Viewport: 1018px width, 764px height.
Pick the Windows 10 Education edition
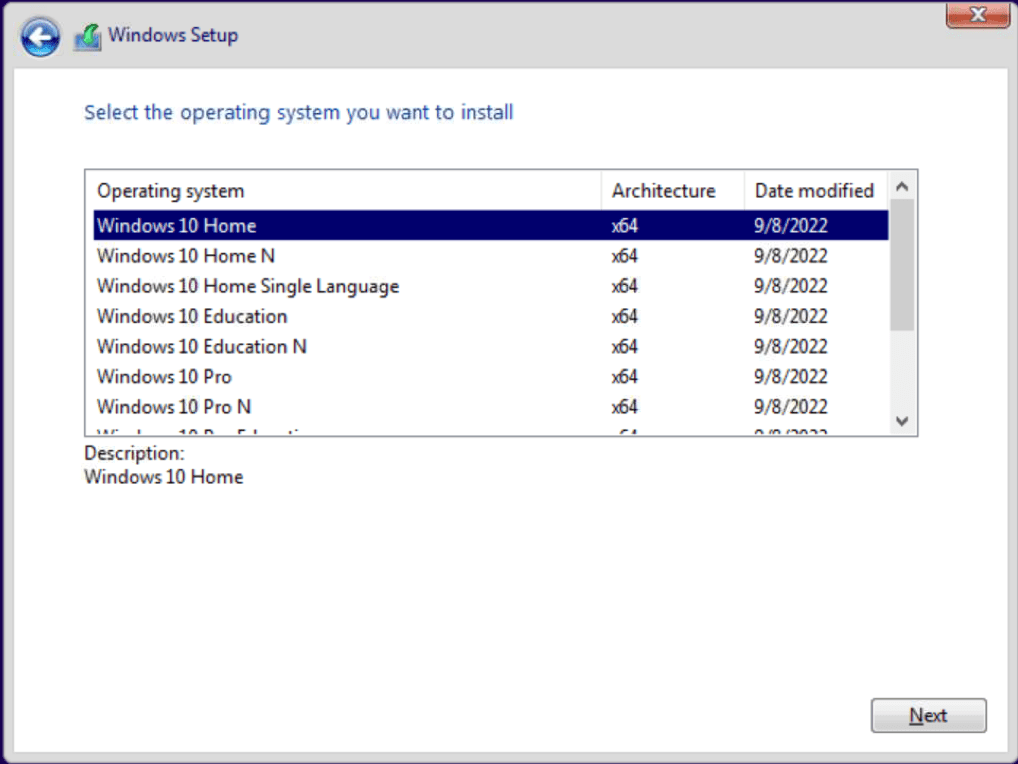coord(491,316)
